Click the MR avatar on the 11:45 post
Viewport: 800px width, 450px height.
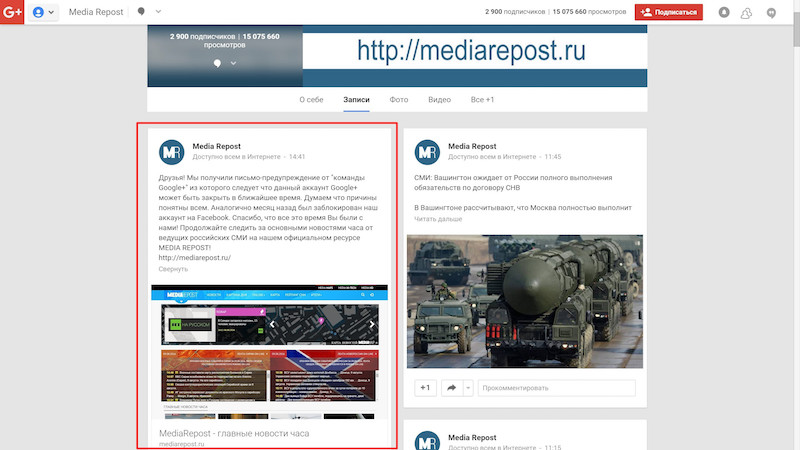tap(427, 152)
